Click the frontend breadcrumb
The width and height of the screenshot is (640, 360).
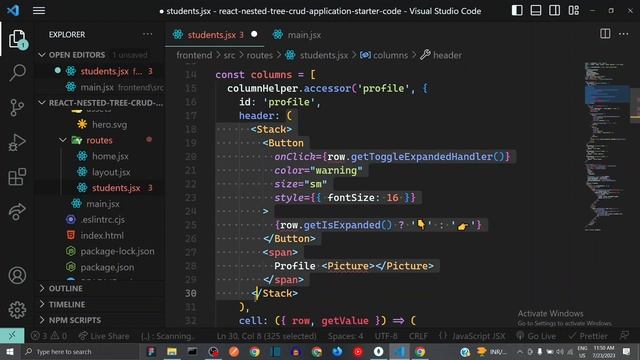pyautogui.click(x=194, y=55)
